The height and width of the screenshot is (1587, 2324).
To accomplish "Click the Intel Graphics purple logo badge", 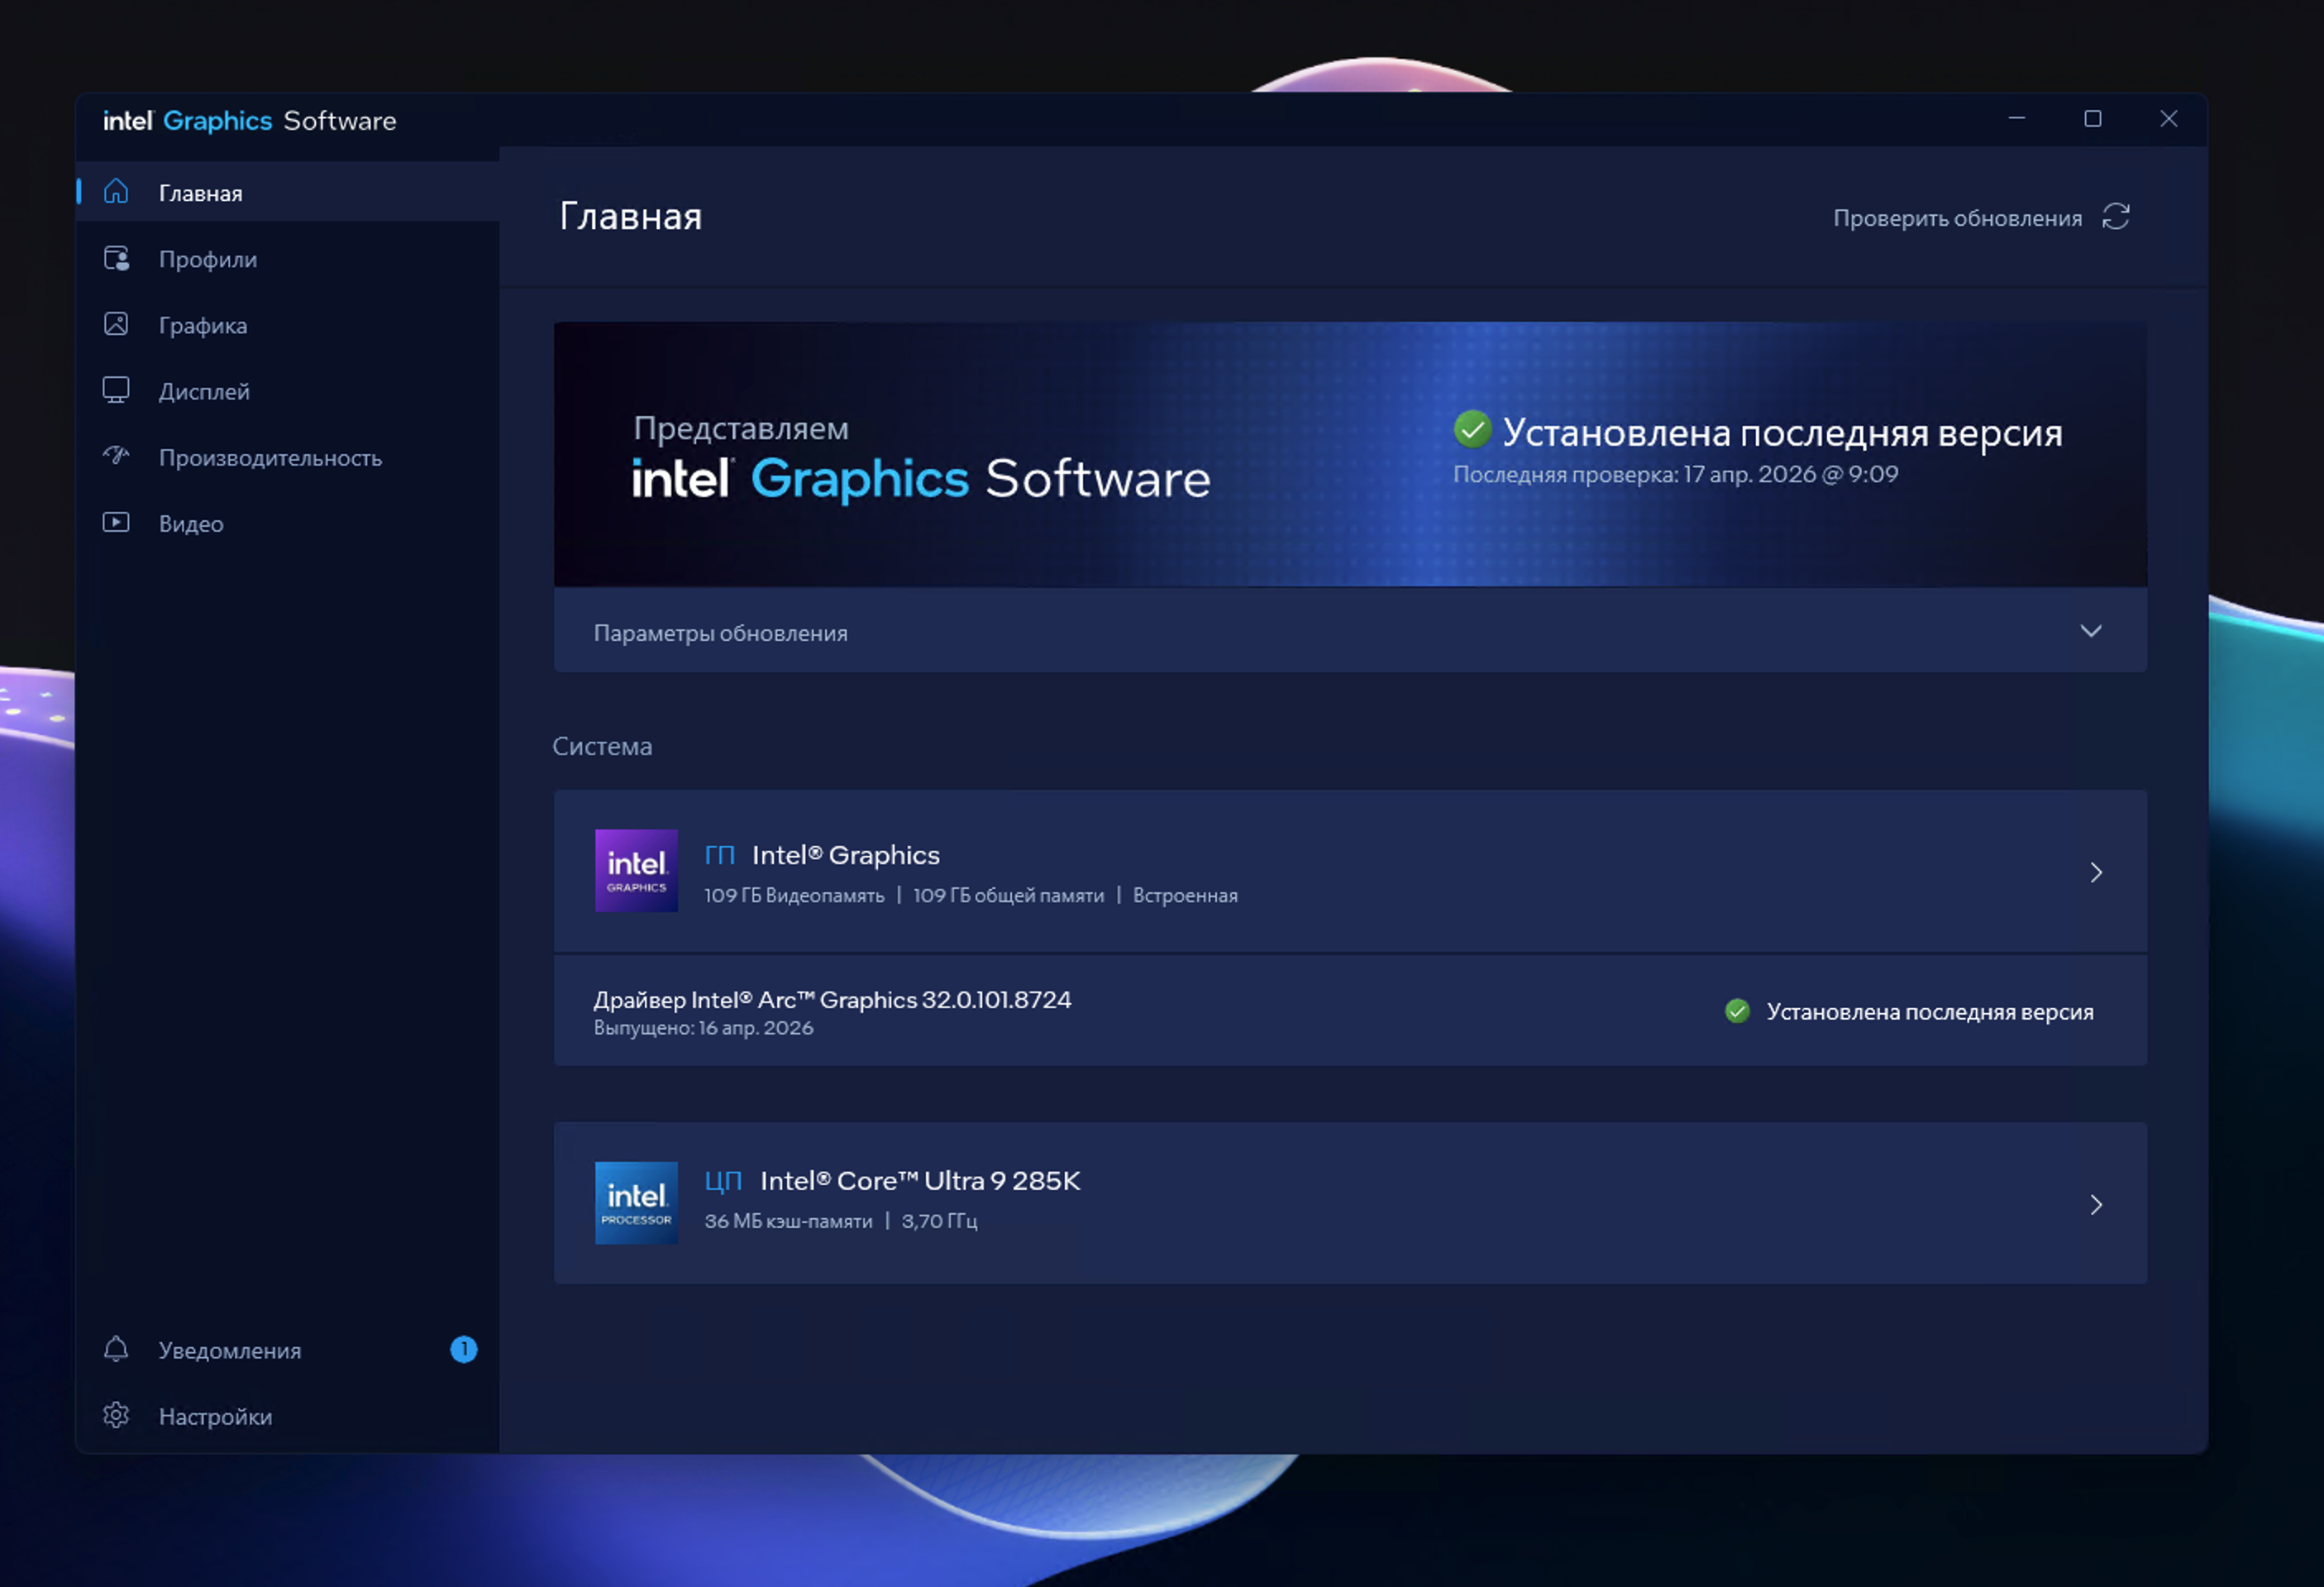I will (636, 870).
